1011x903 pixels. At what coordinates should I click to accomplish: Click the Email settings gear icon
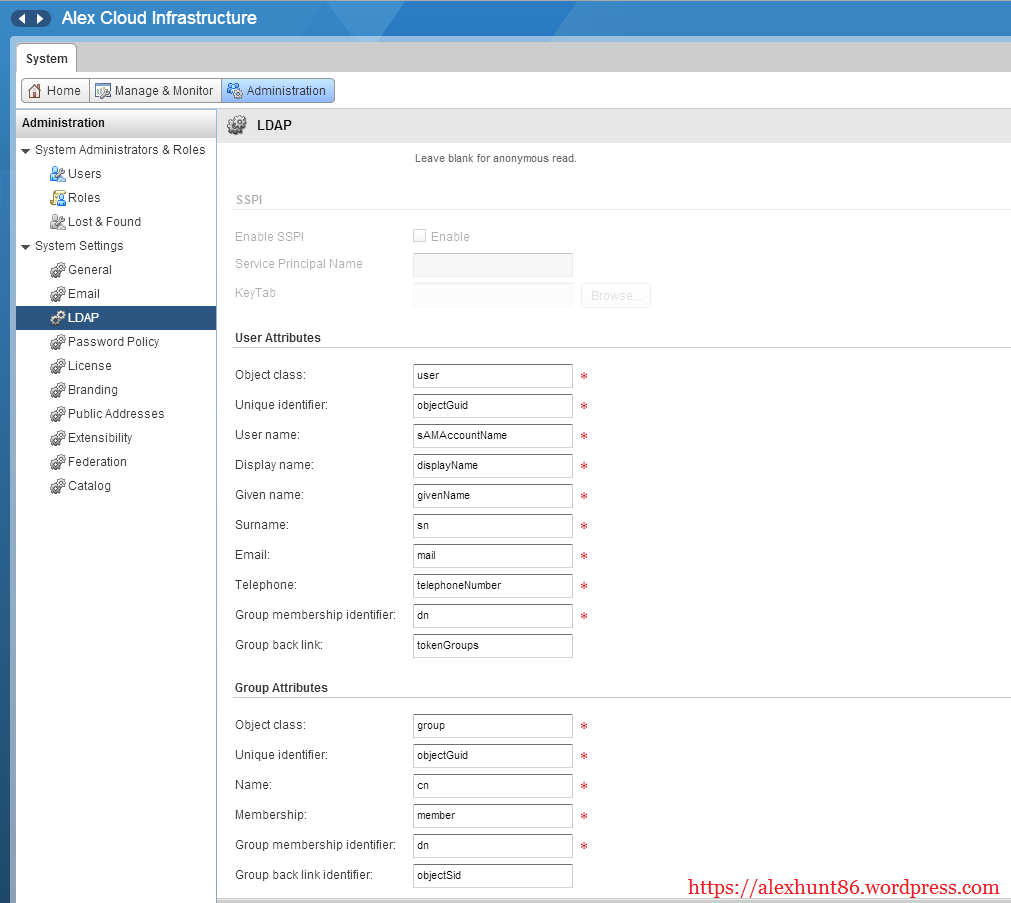click(58, 294)
